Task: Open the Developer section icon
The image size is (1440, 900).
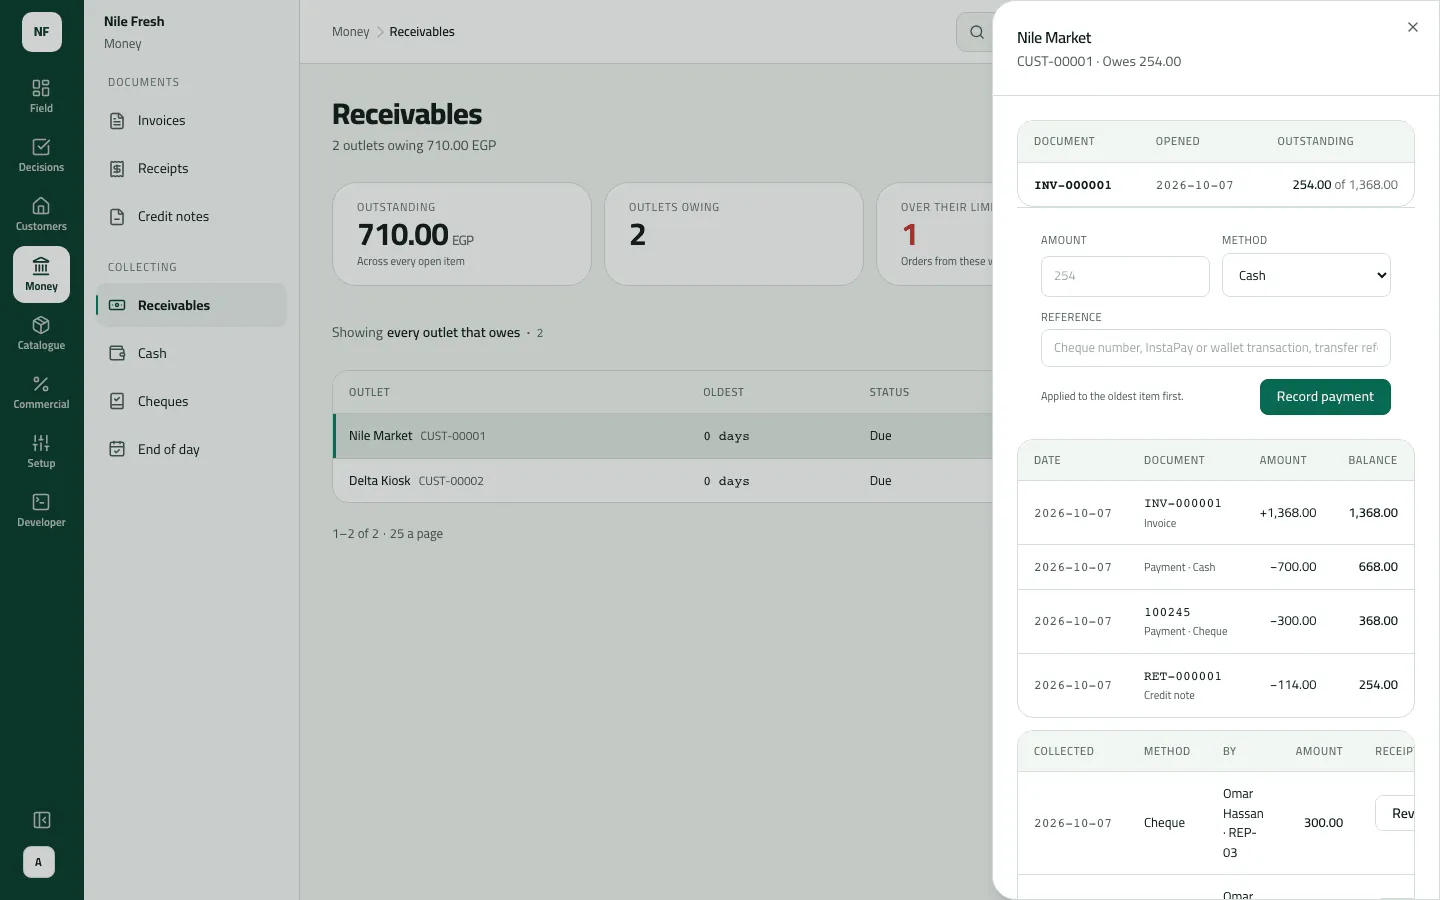Action: click(41, 510)
